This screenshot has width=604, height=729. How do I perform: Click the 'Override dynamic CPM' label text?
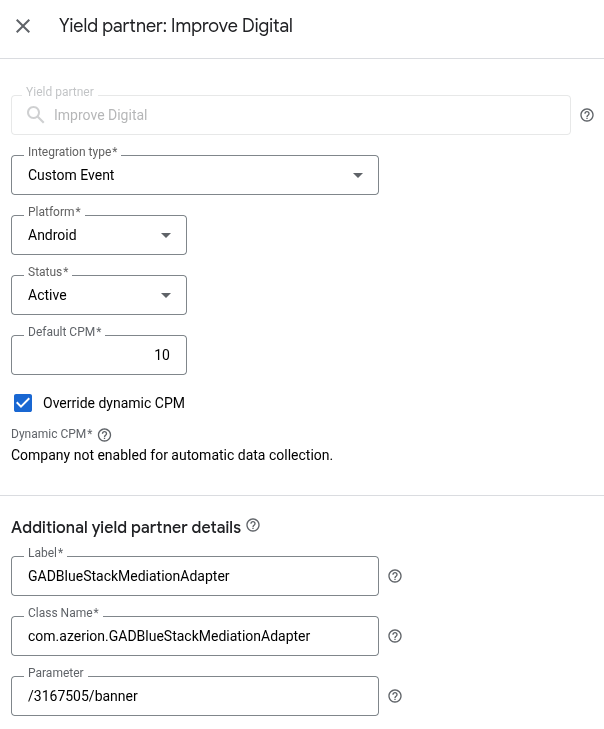[x=114, y=403]
